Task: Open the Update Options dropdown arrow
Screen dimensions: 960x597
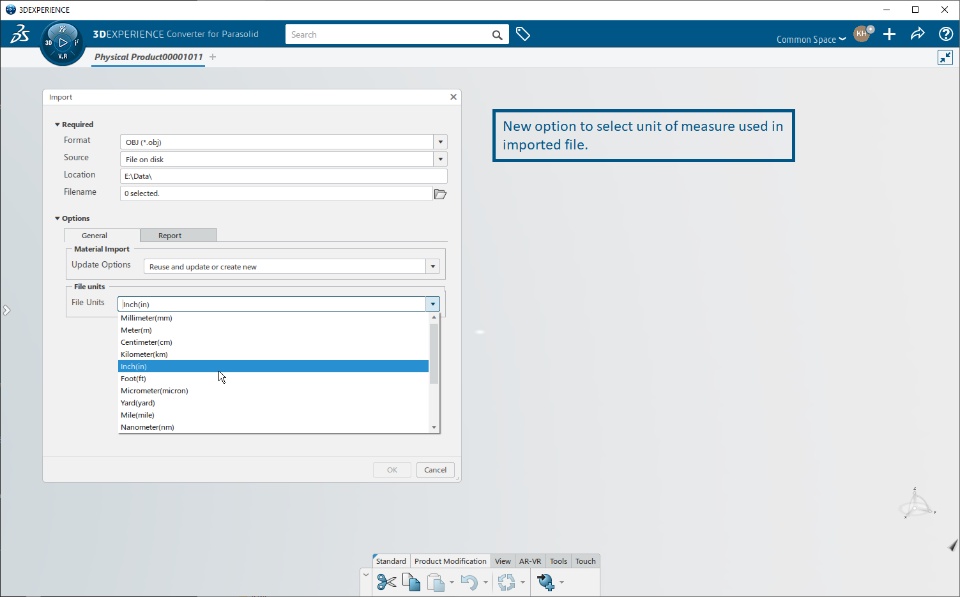Action: [433, 266]
